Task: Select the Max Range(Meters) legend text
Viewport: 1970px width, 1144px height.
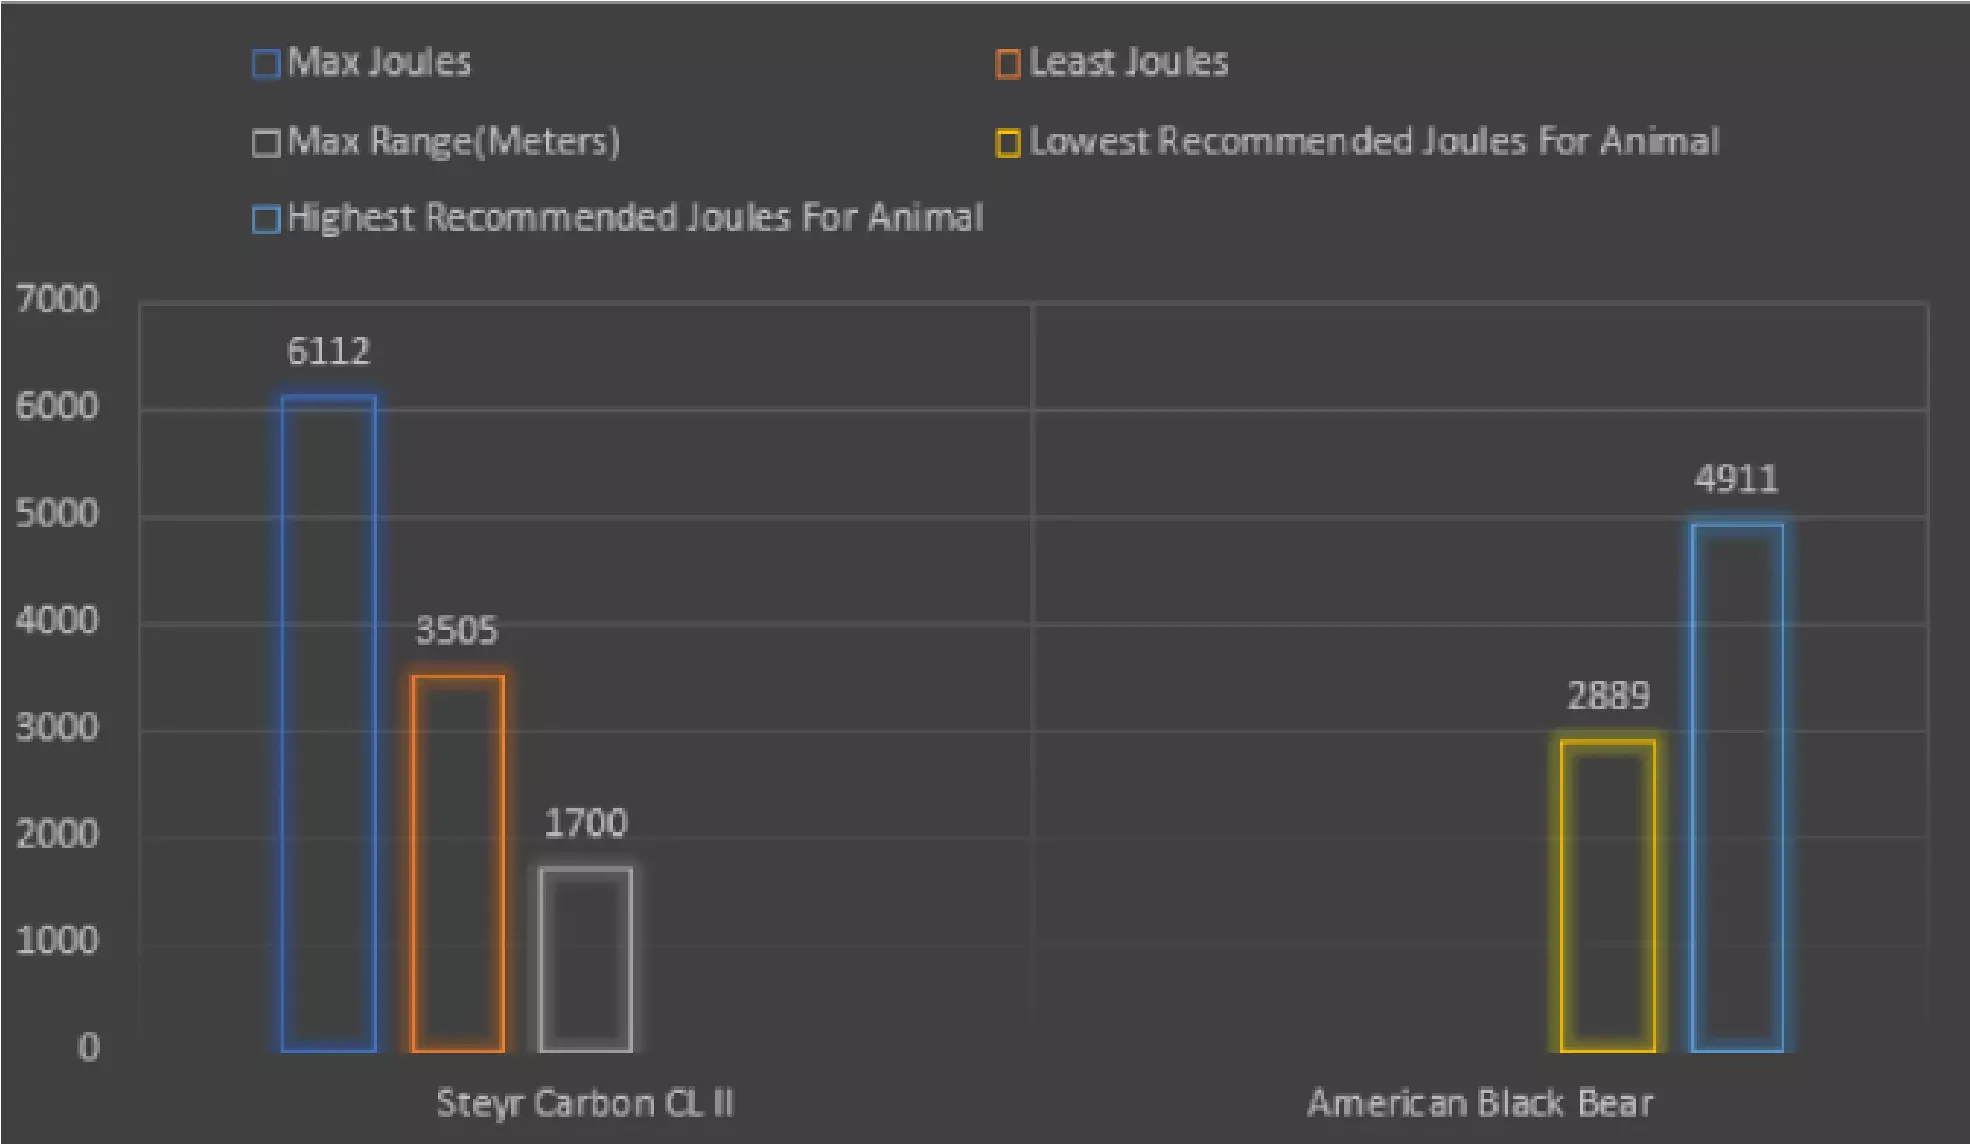Action: click(453, 141)
